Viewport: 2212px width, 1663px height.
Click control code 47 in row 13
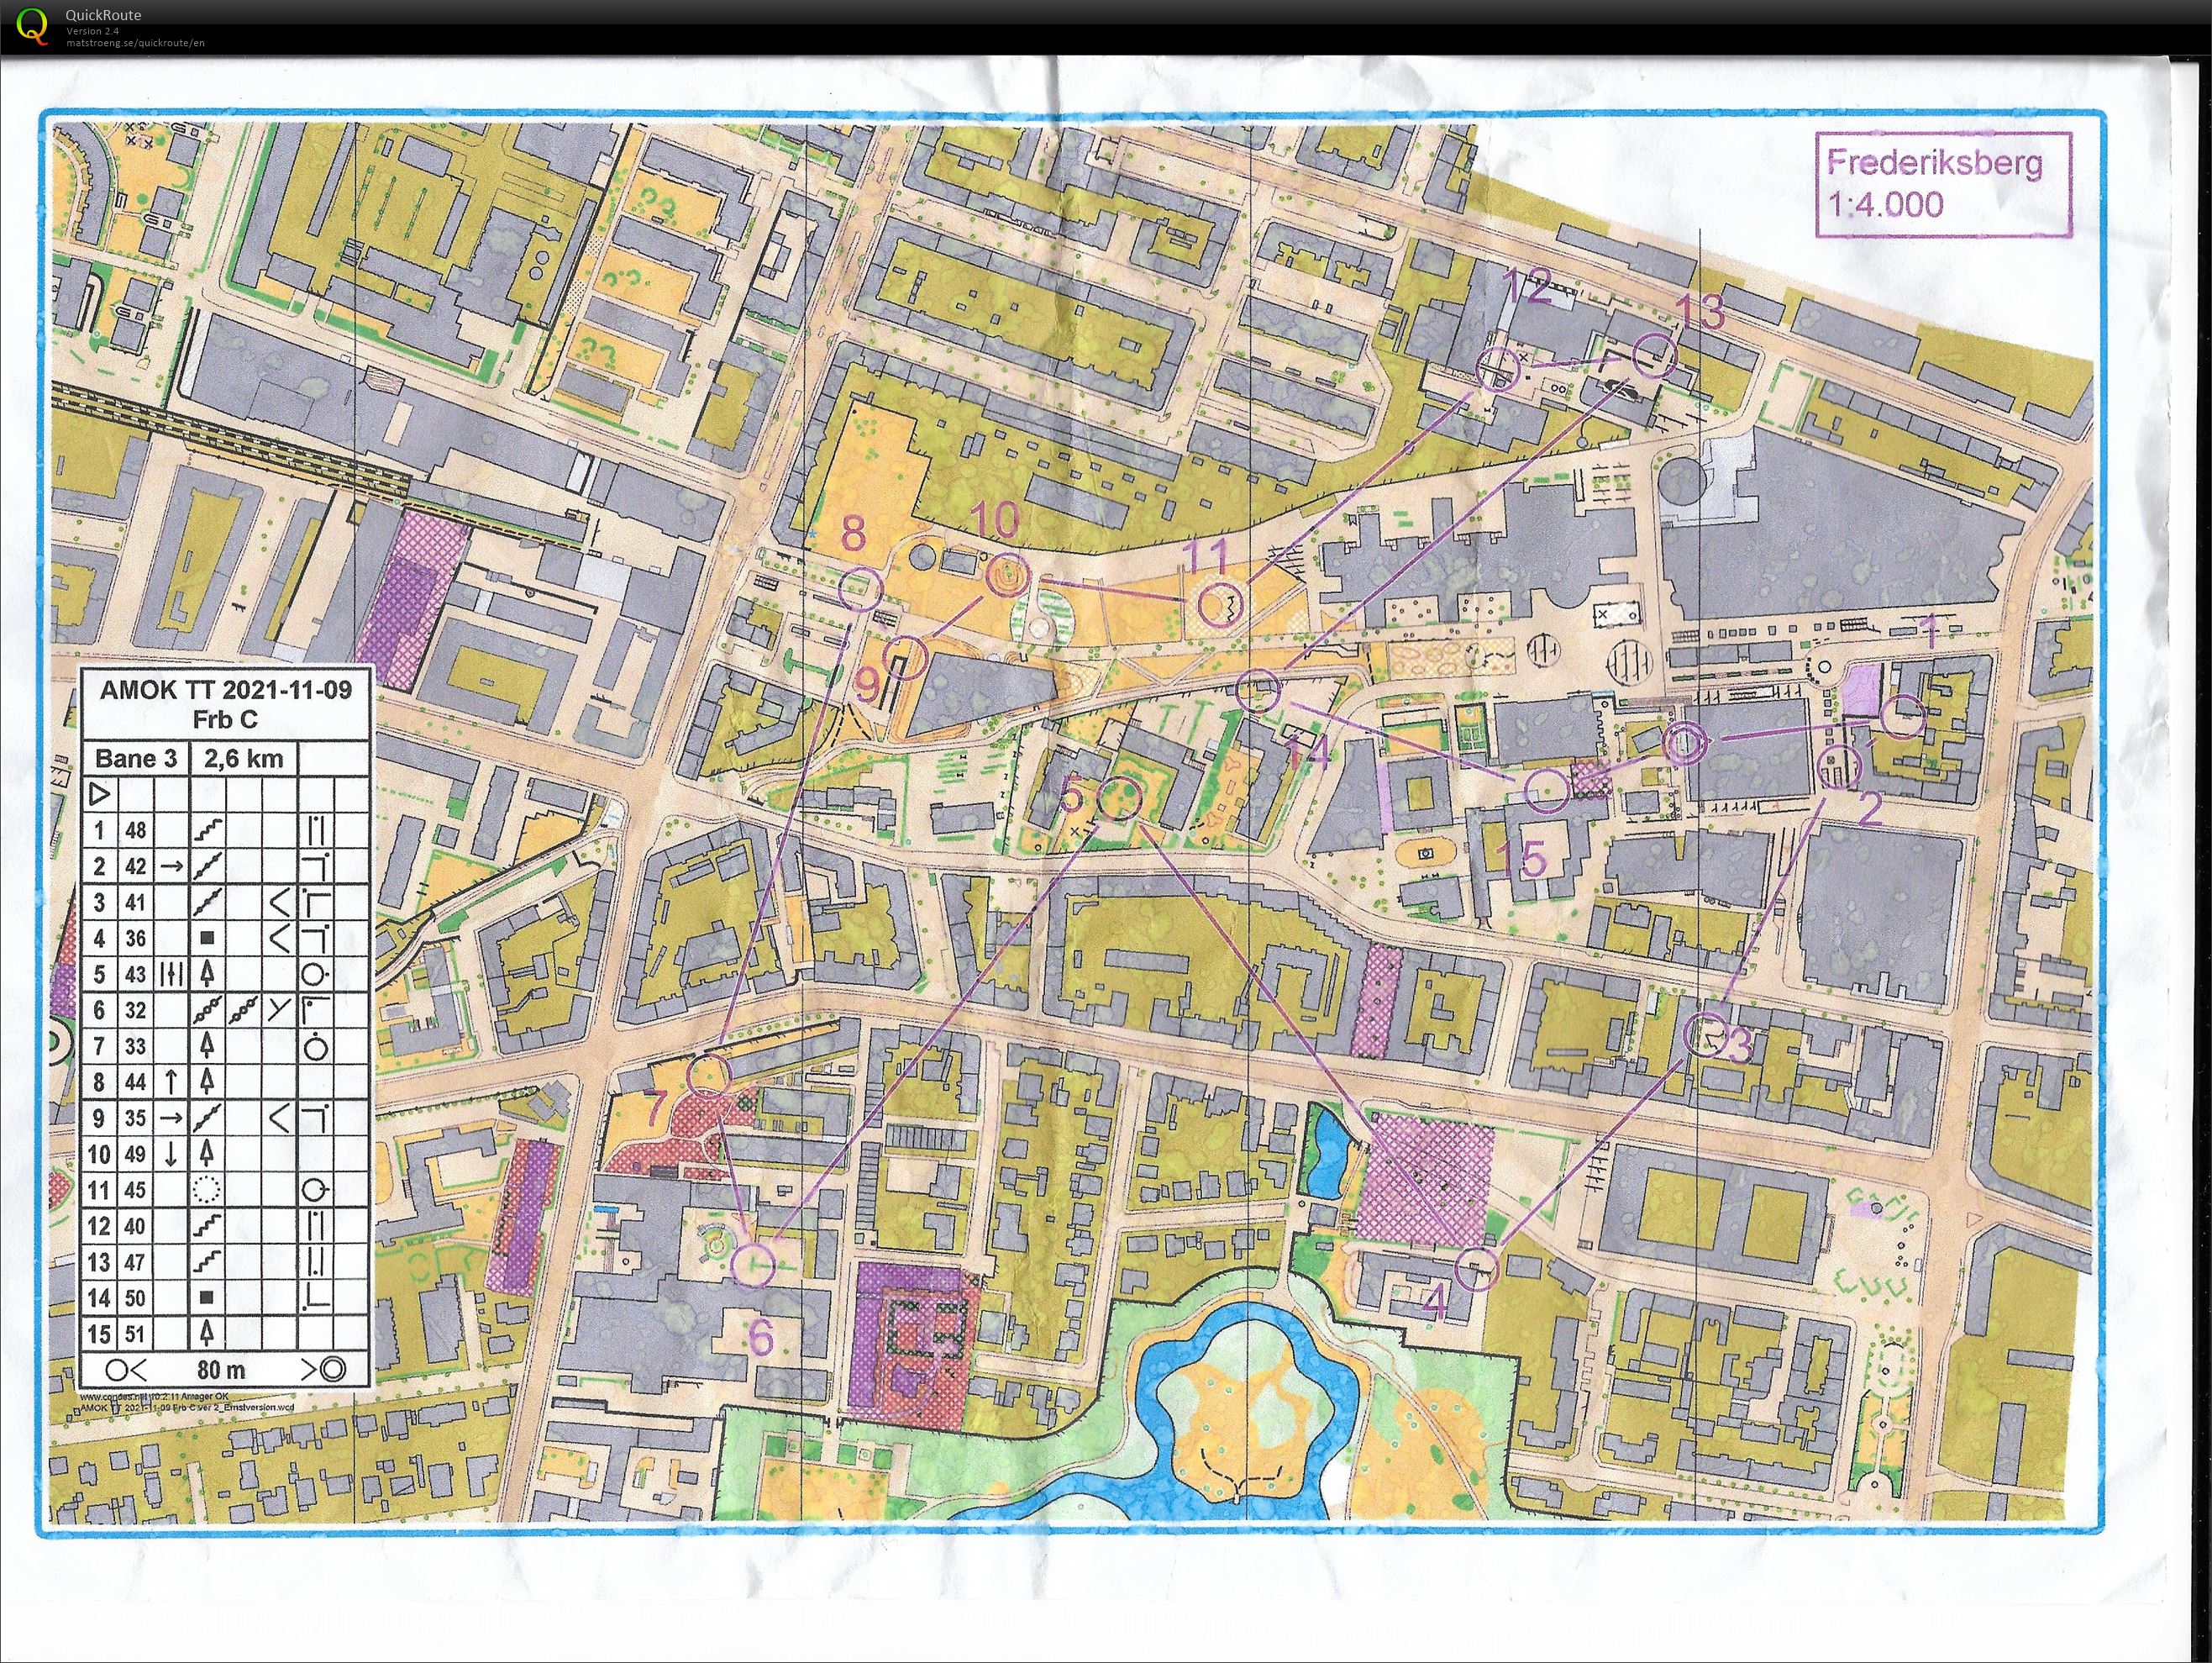click(135, 1262)
